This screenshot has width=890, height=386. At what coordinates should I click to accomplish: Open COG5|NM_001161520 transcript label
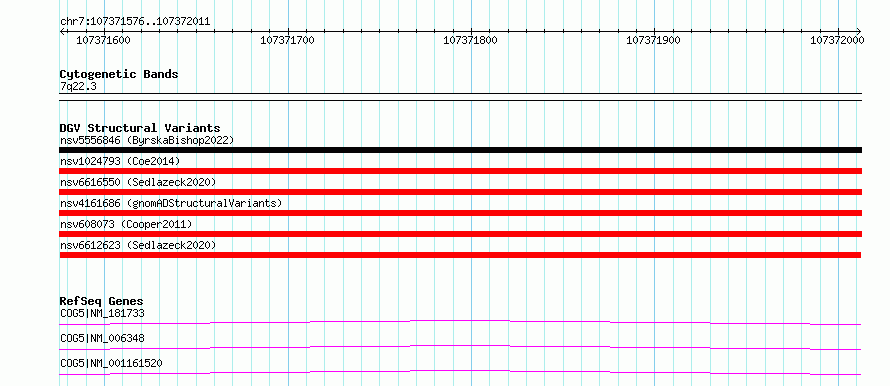[111, 363]
